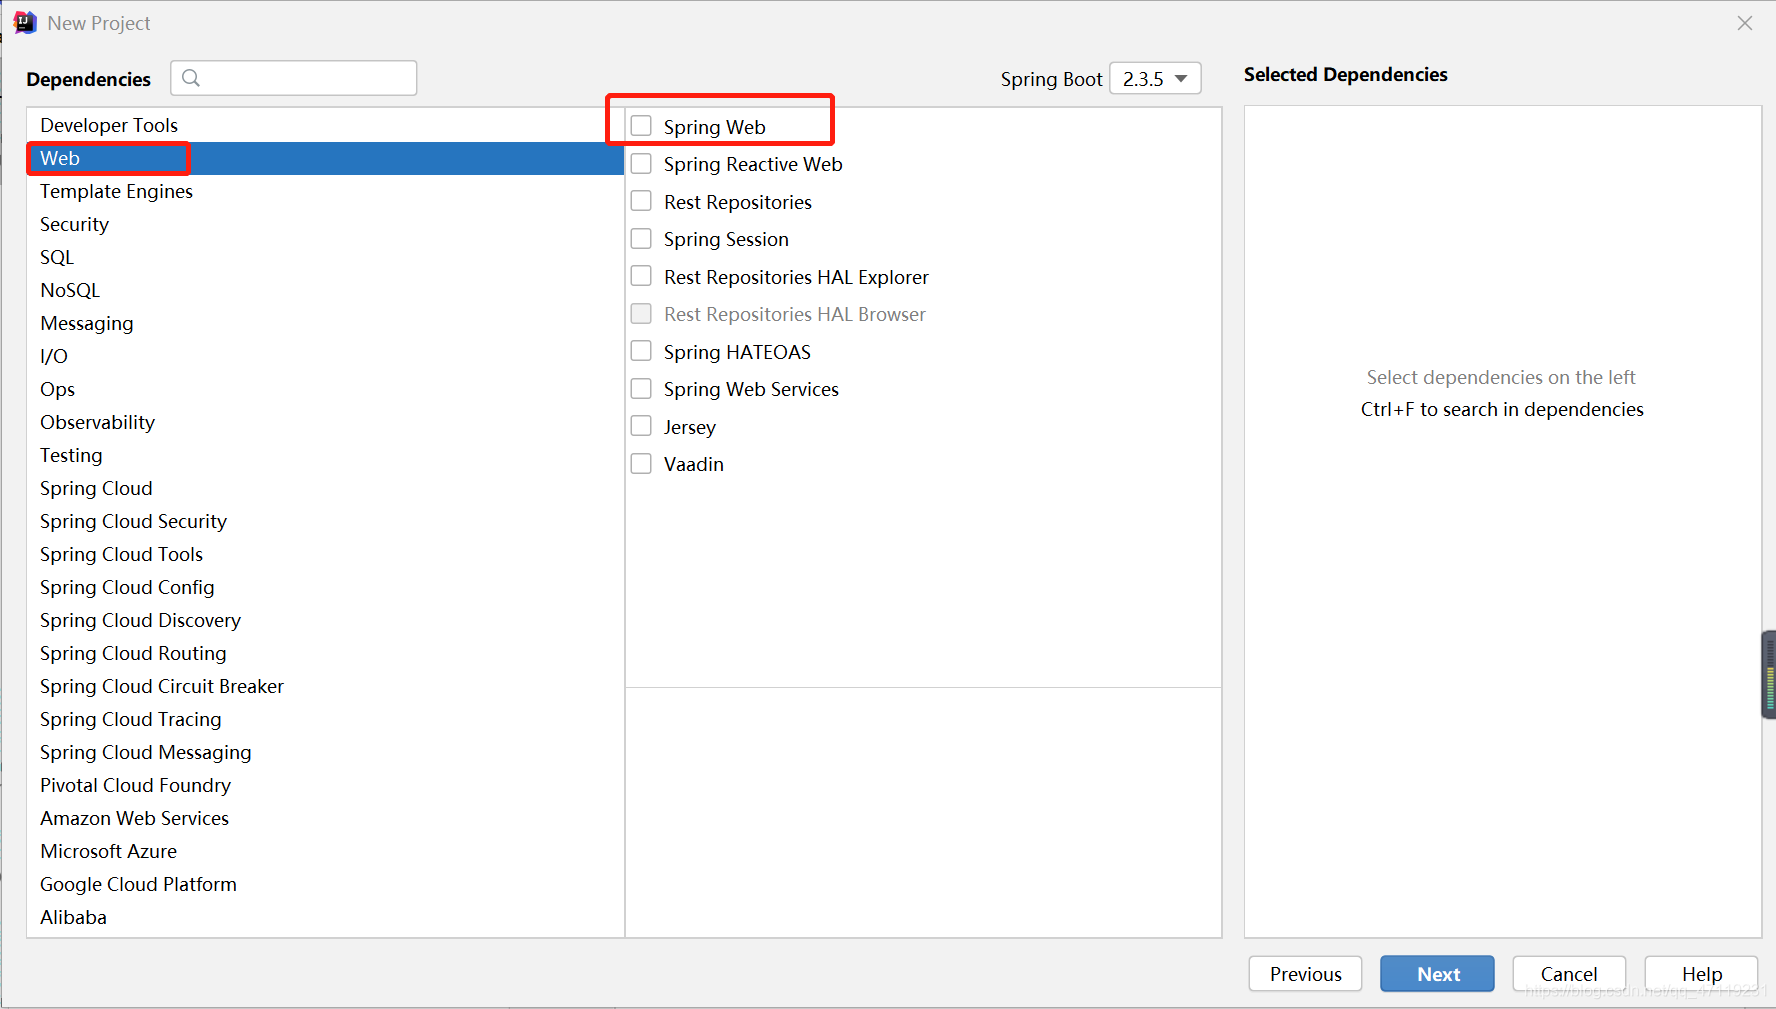Select the I/O category

[325, 356]
